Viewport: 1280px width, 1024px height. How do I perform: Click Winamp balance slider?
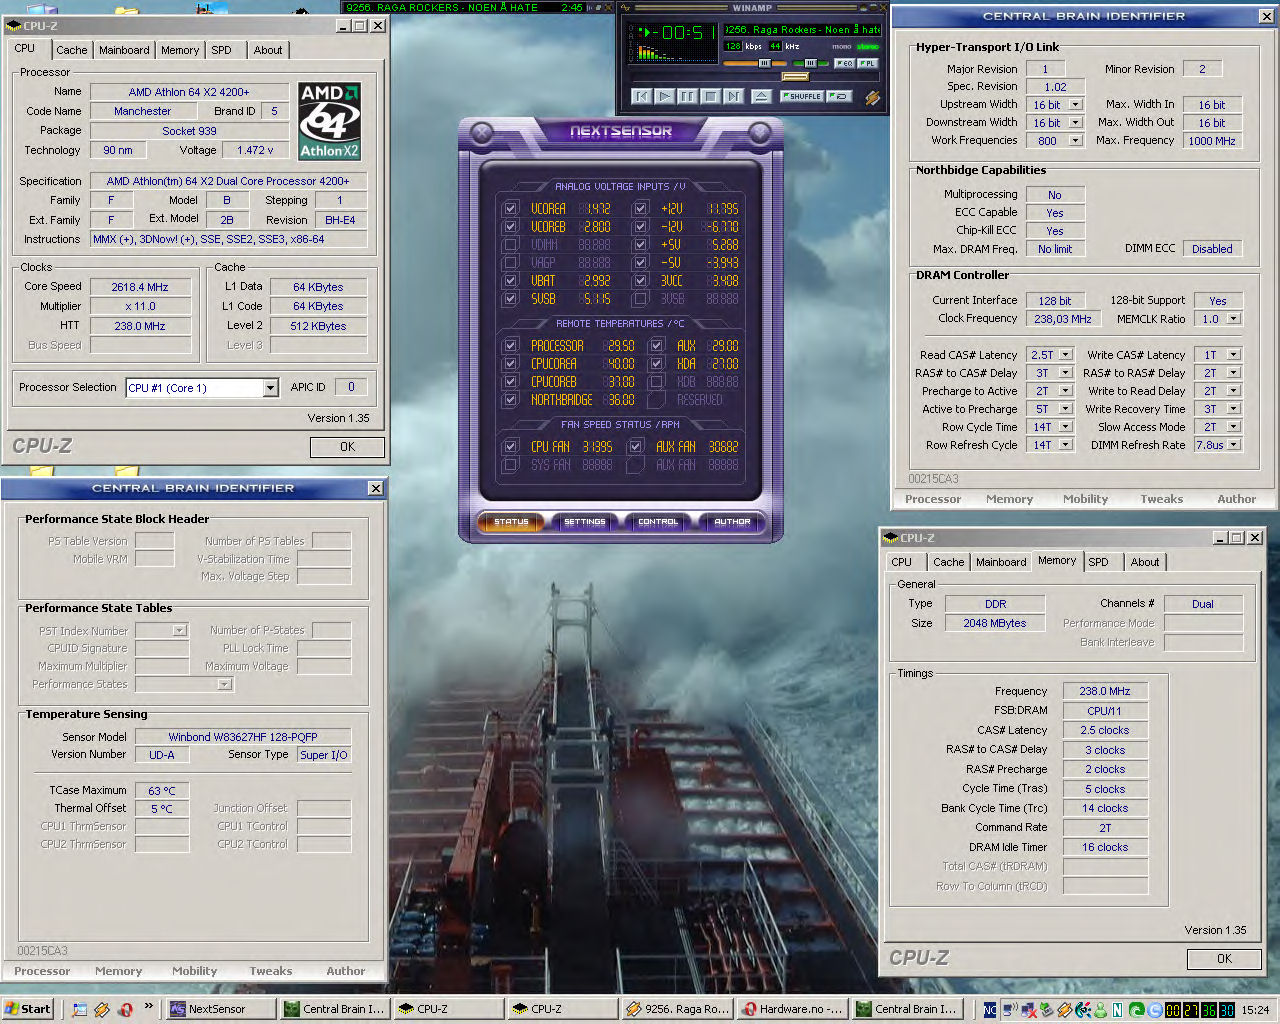click(810, 63)
